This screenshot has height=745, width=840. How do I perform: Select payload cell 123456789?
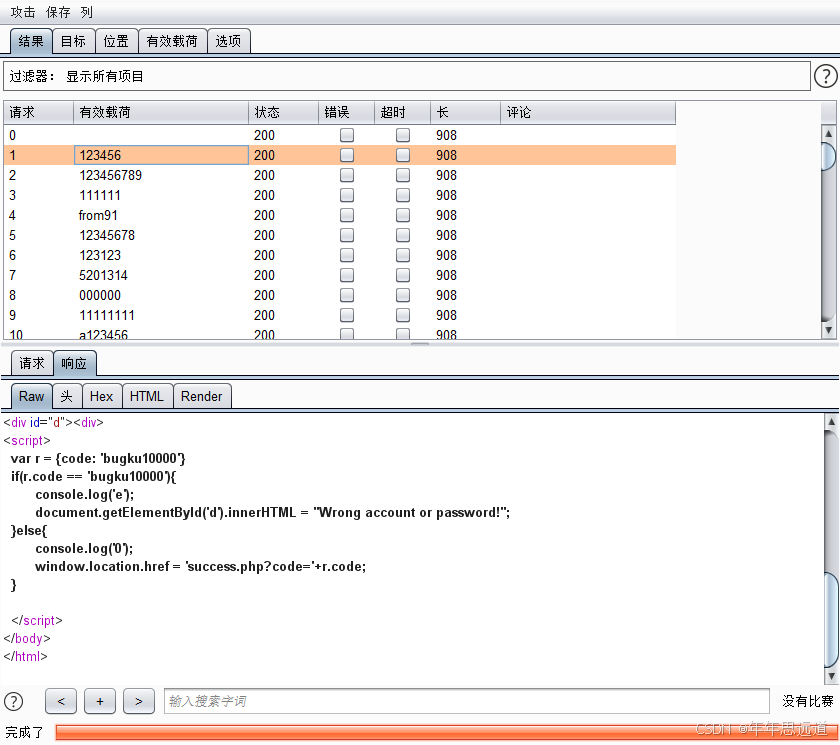pos(161,175)
